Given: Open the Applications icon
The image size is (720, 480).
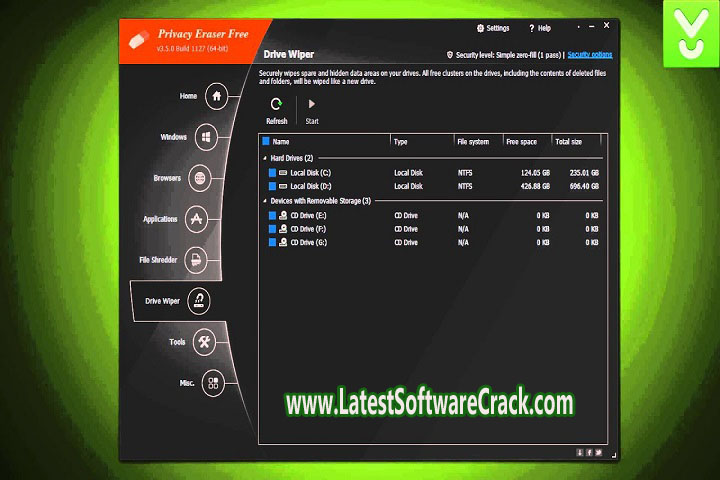Looking at the screenshot, I should [197, 219].
